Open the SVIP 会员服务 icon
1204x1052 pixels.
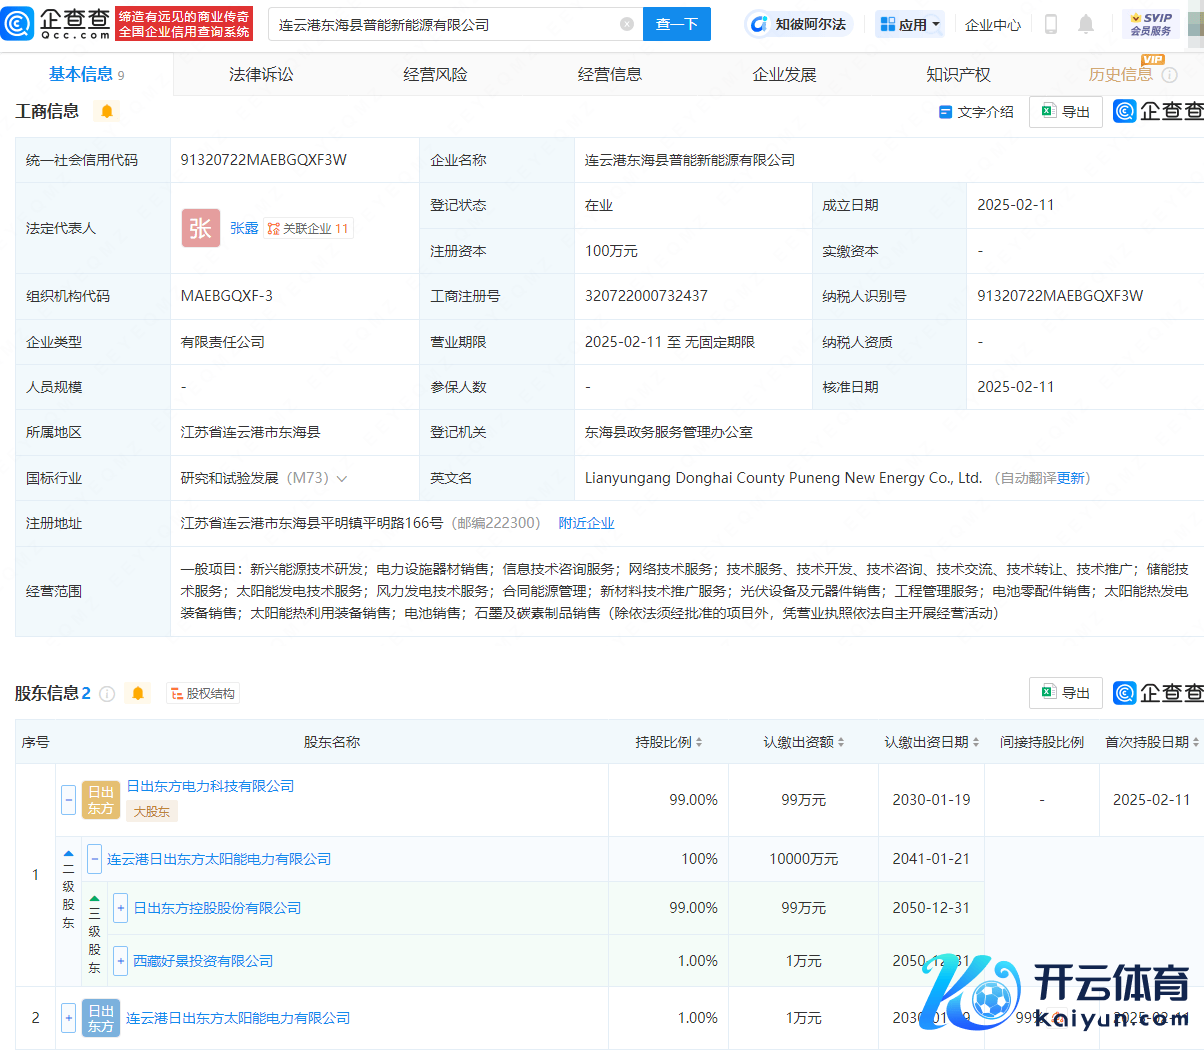(1151, 24)
